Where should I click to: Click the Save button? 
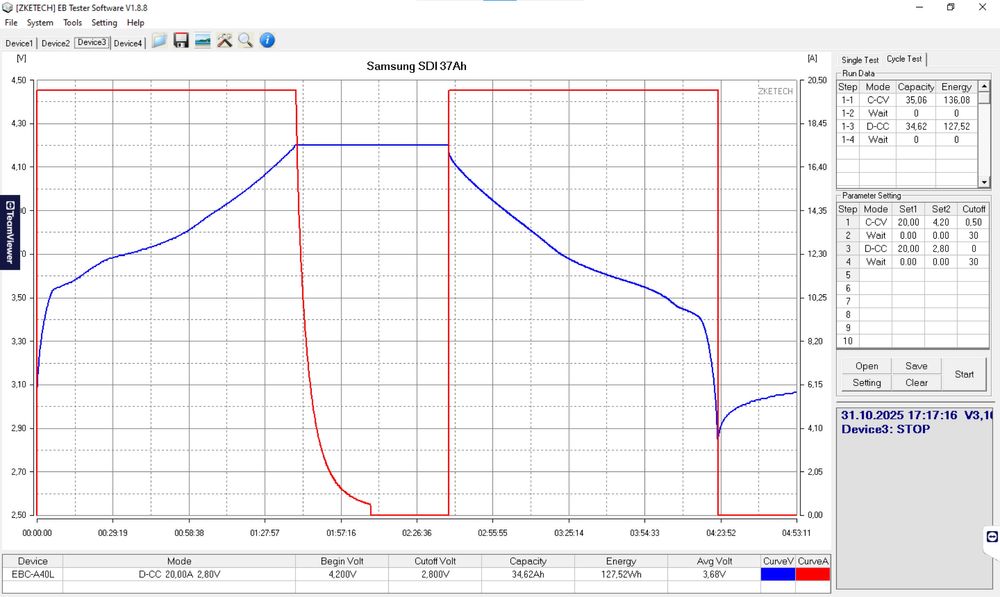pos(916,366)
